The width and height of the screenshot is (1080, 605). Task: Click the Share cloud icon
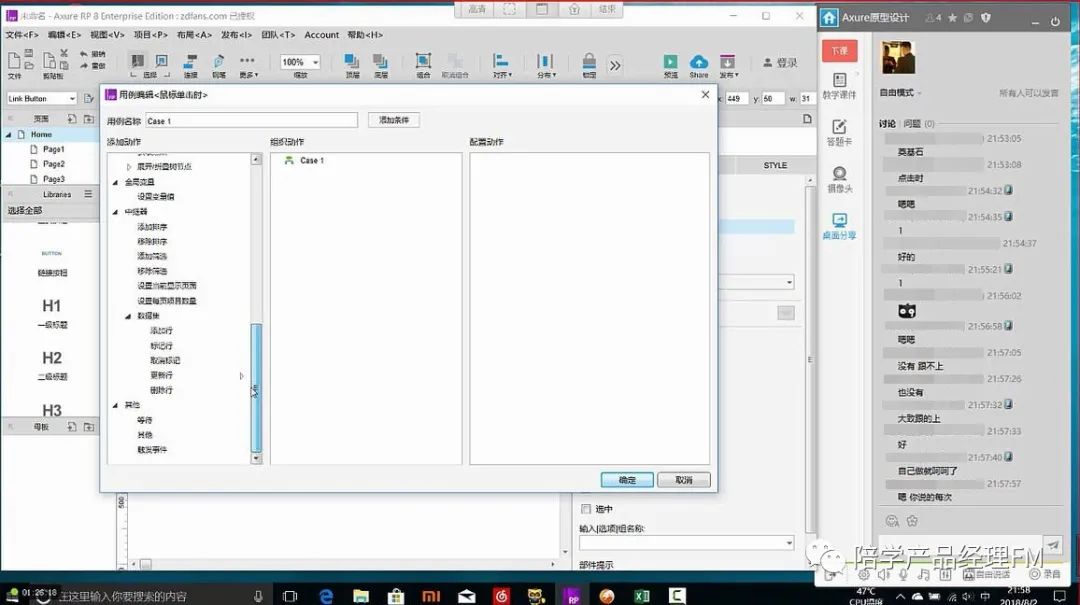[698, 62]
